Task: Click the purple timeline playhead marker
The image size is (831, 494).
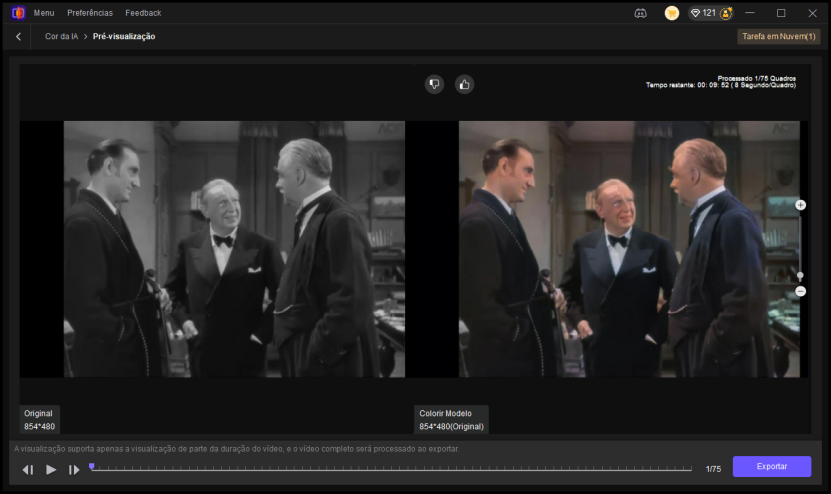Action: (x=92, y=466)
